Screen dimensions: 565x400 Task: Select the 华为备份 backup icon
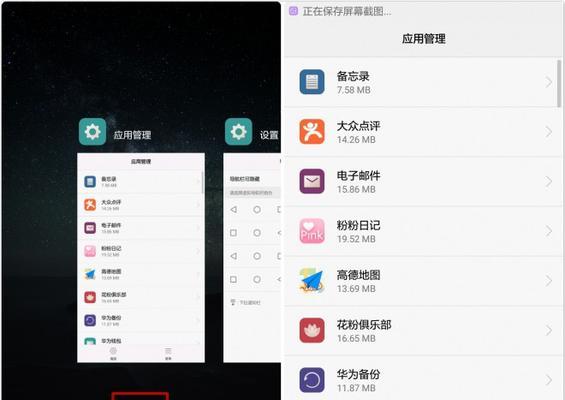pyautogui.click(x=312, y=380)
